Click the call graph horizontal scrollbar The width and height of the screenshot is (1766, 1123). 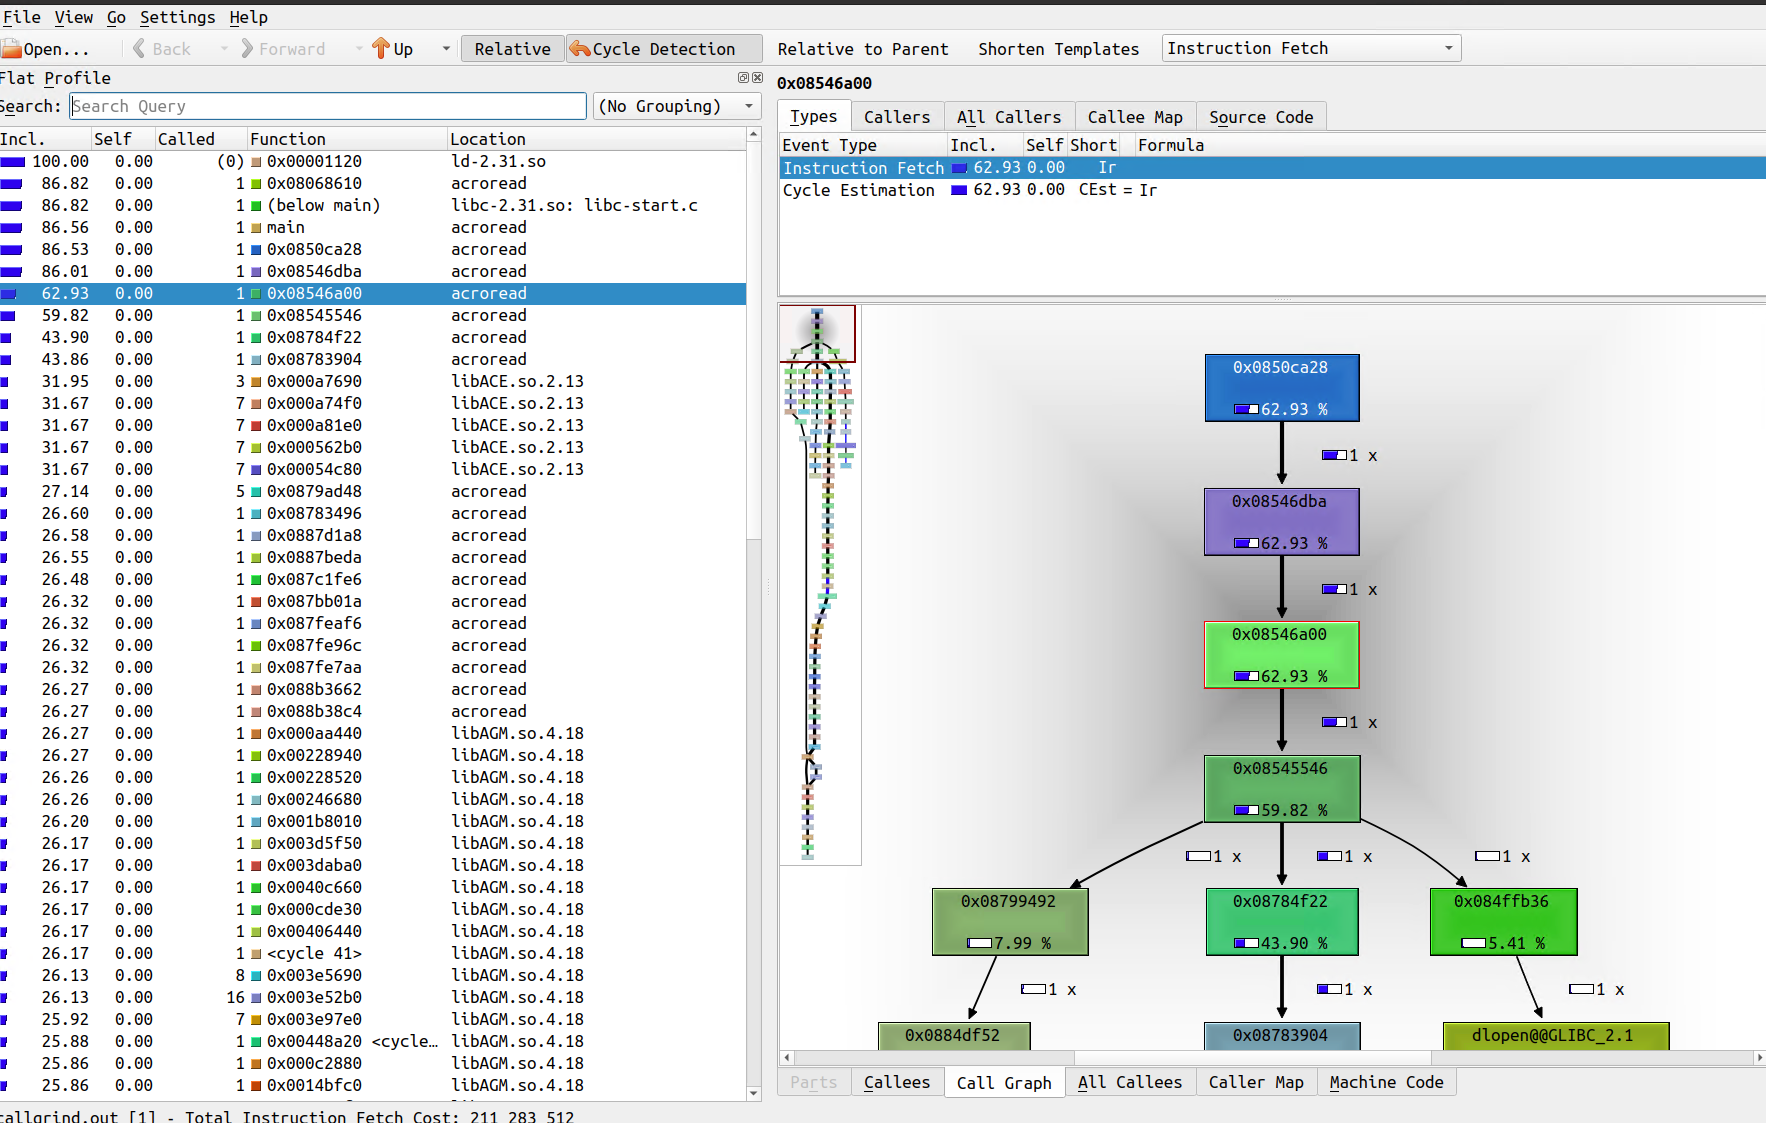point(1253,1057)
